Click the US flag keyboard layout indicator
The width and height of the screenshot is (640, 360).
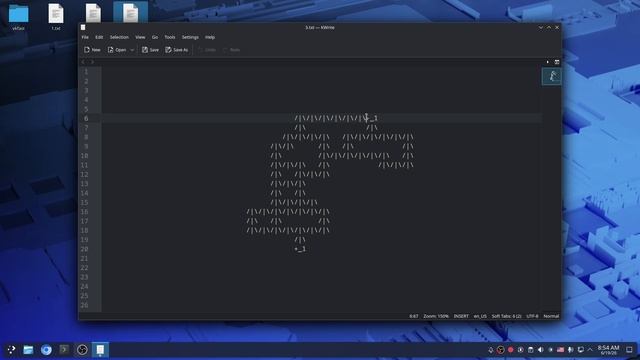[x=560, y=350]
